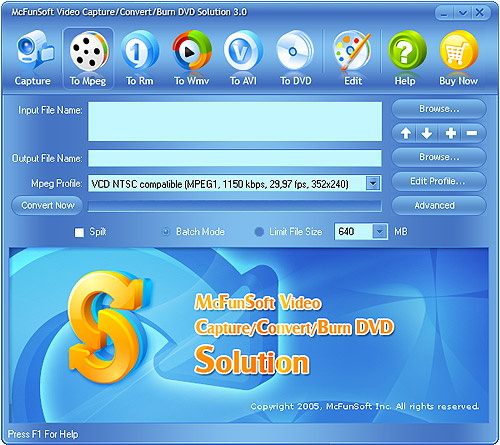Choose the To Wmv conversion icon
The image size is (500, 445).
(x=192, y=58)
